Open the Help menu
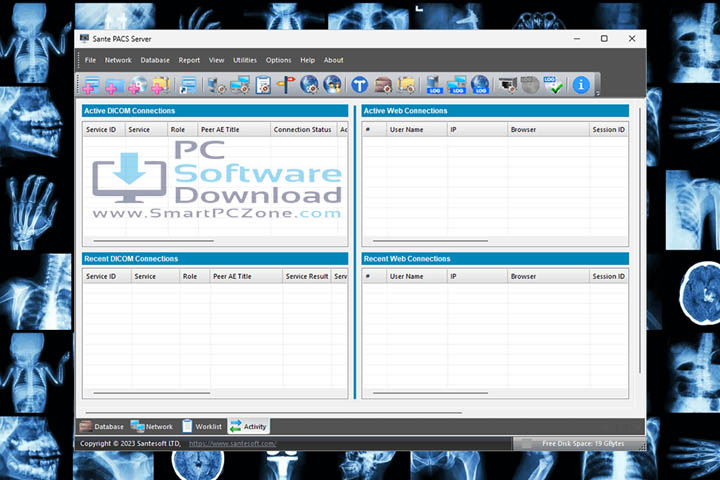The width and height of the screenshot is (720, 480). 308,60
